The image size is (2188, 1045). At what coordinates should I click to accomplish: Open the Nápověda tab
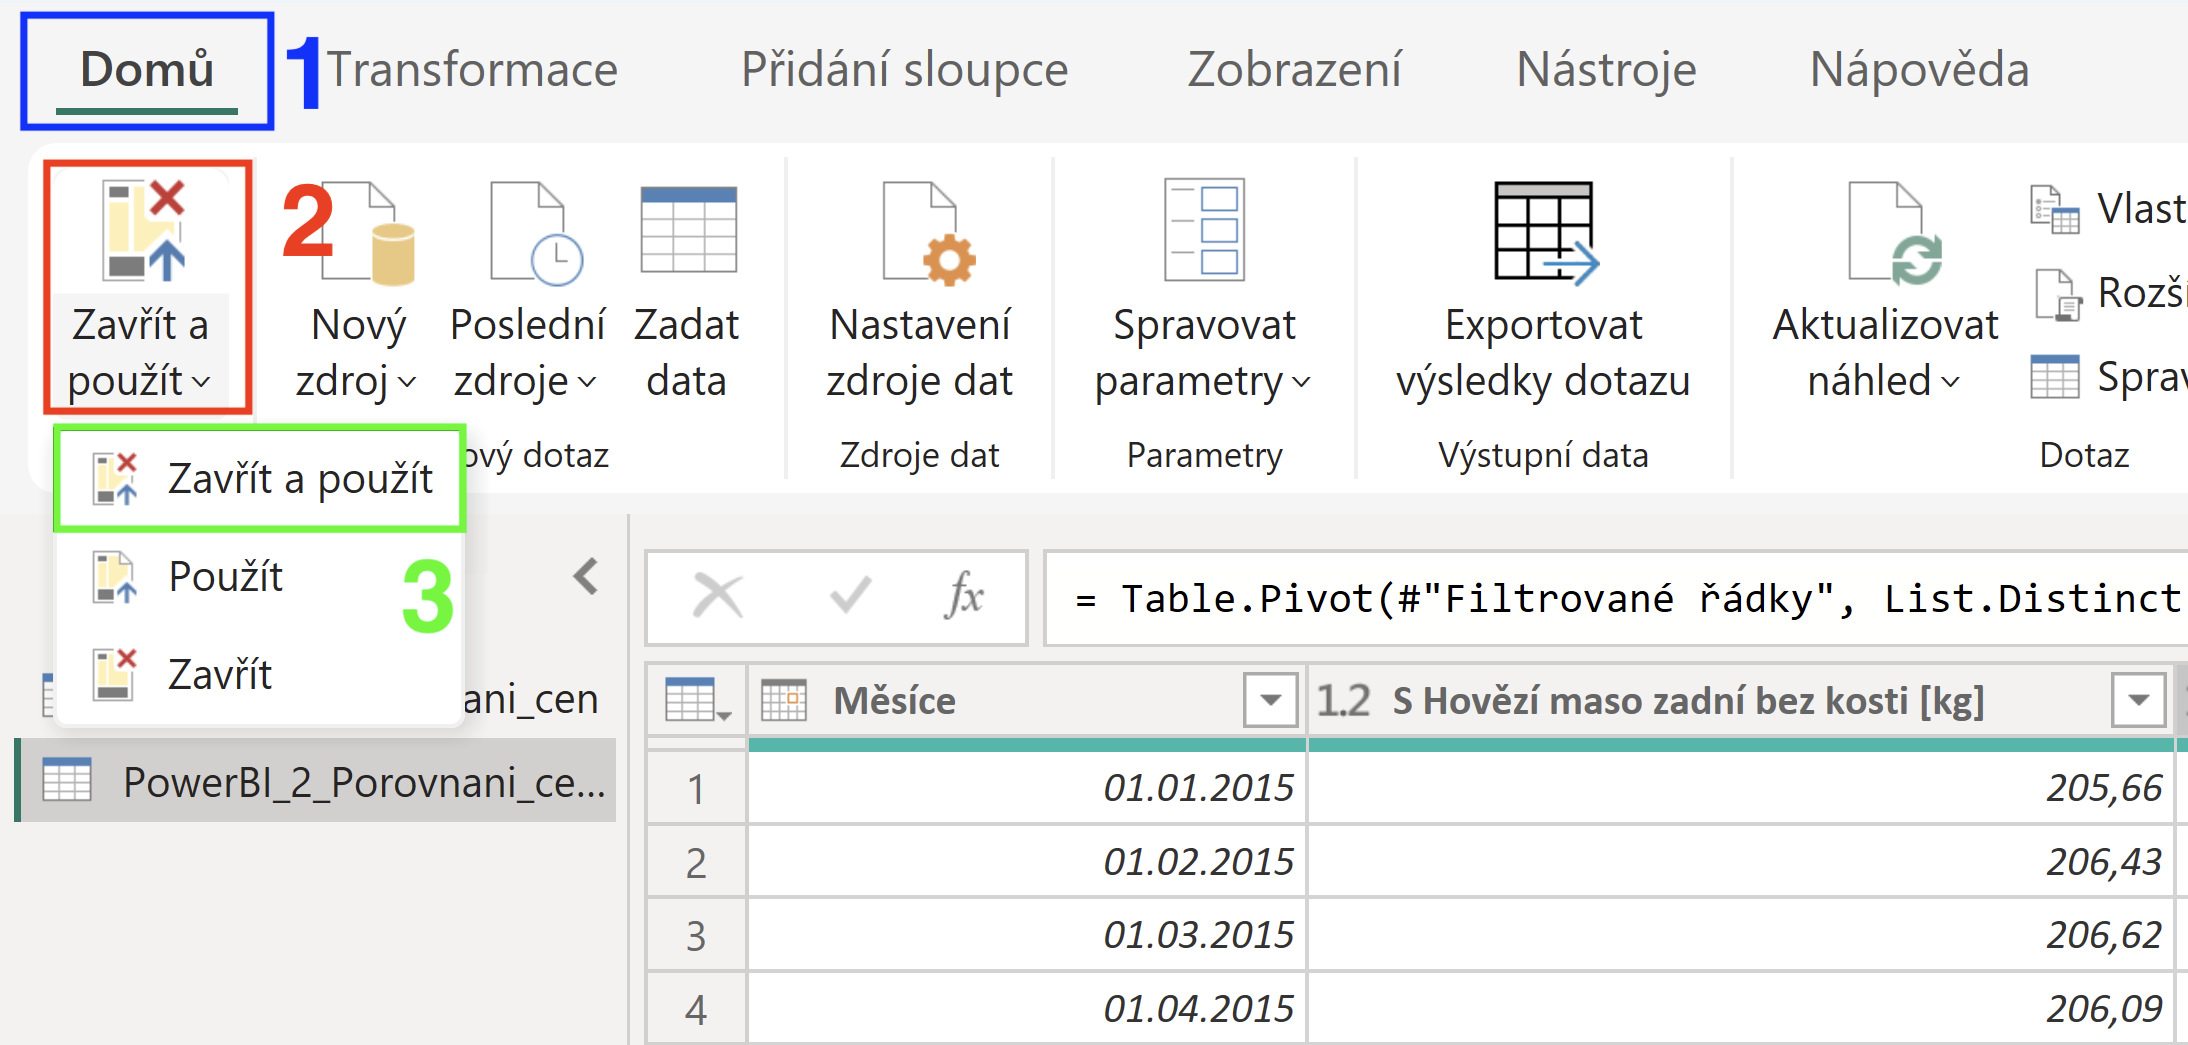click(x=1919, y=70)
